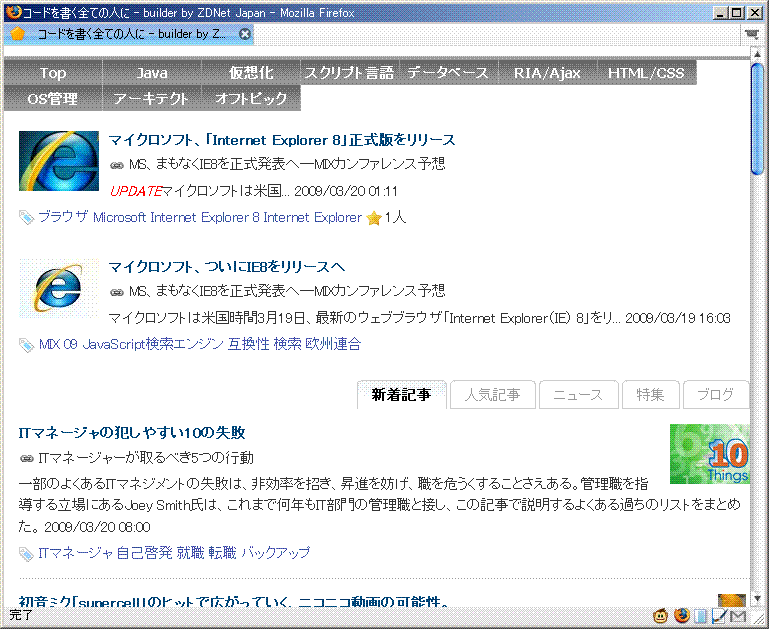Close the builder by ZDNet browser tab

[245, 34]
